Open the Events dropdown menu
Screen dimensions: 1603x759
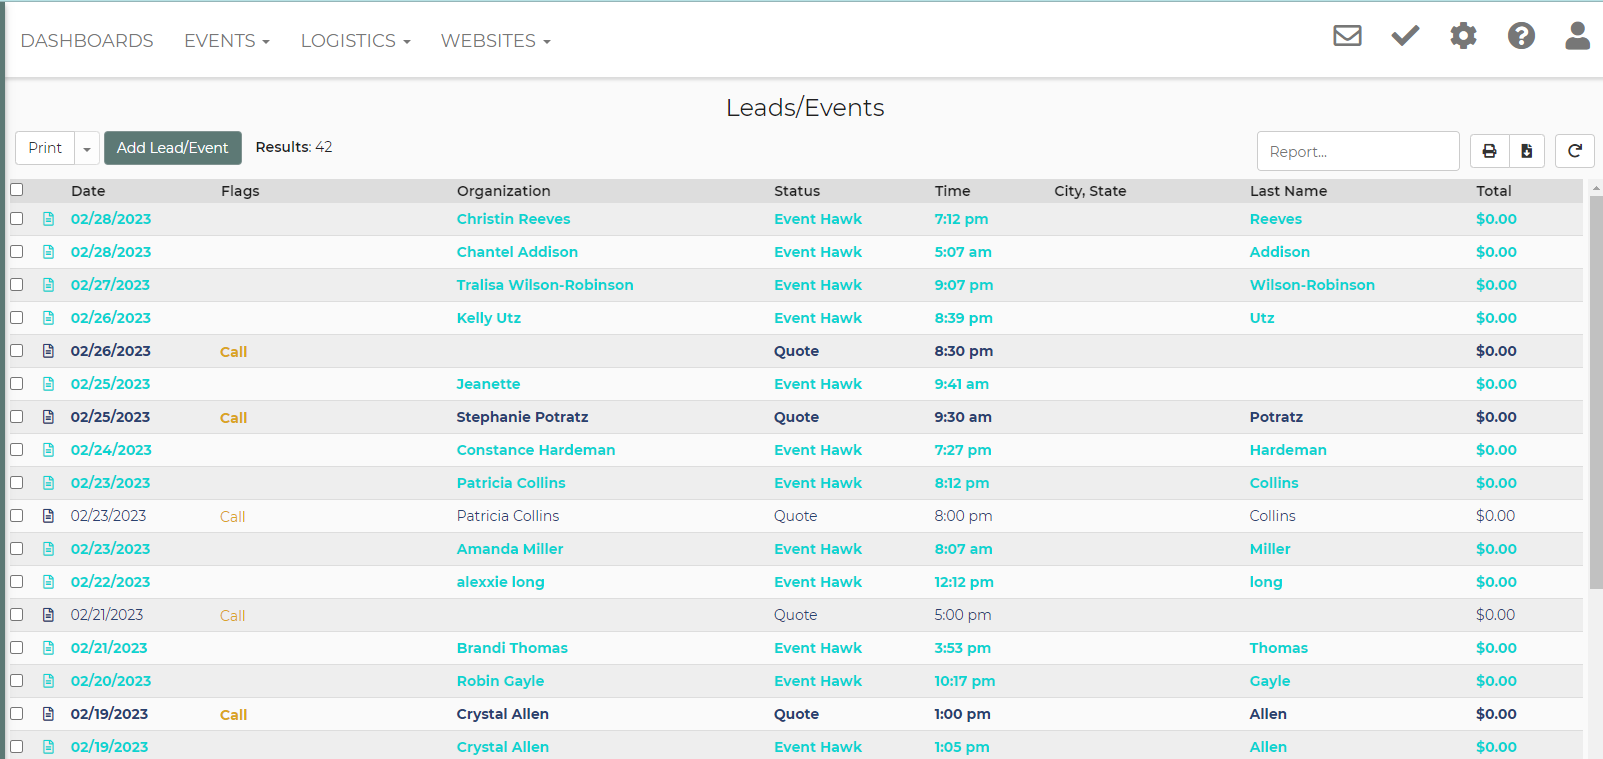click(x=226, y=41)
